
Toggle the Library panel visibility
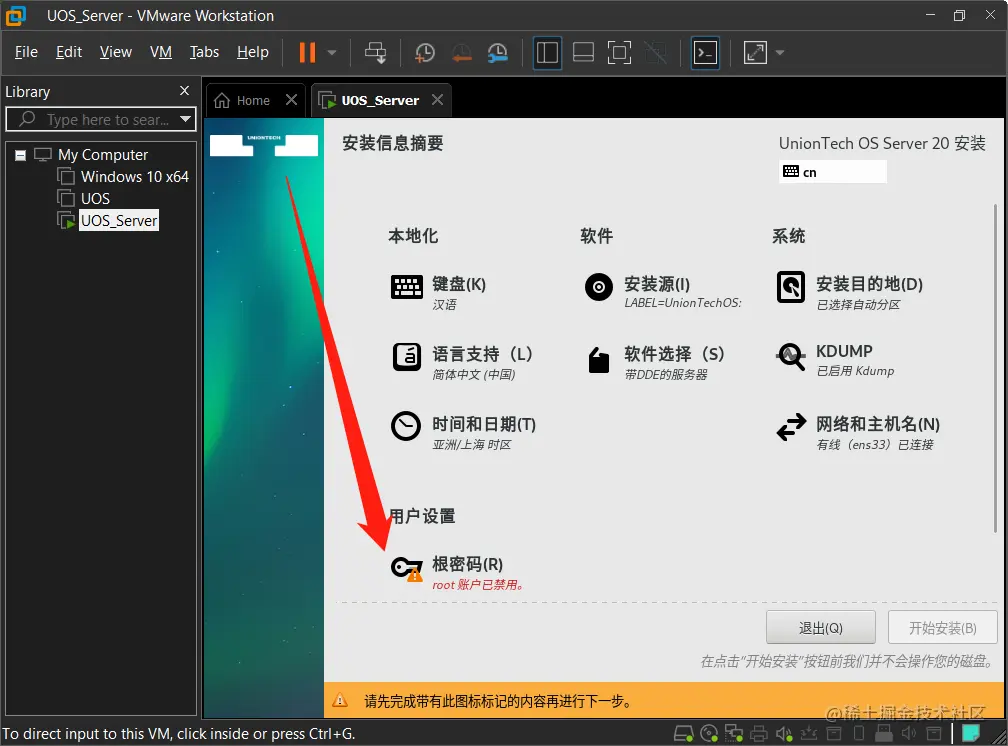click(x=547, y=52)
